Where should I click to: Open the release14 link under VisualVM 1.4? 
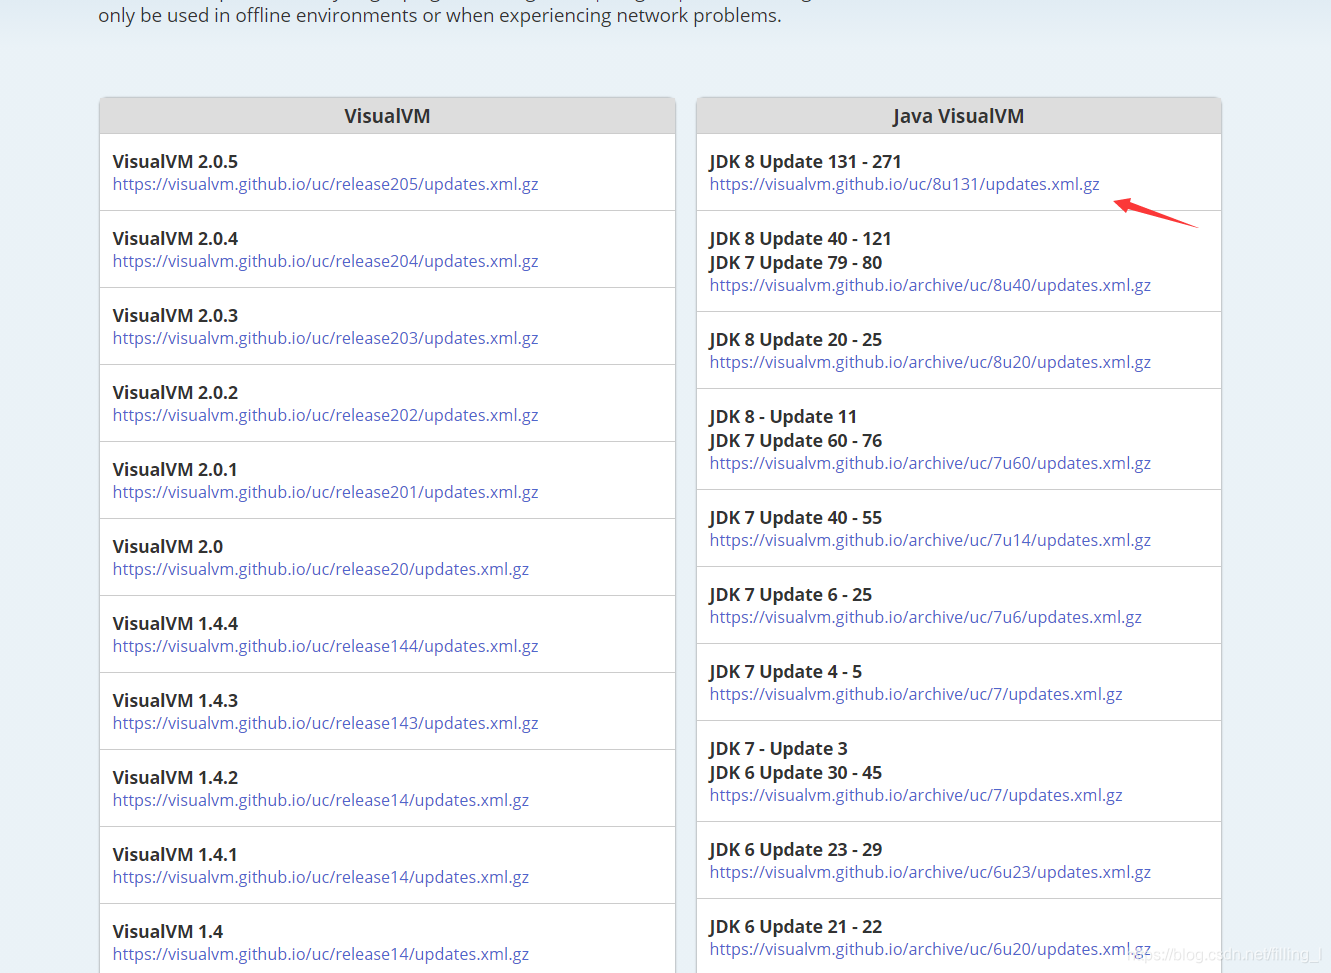click(320, 954)
